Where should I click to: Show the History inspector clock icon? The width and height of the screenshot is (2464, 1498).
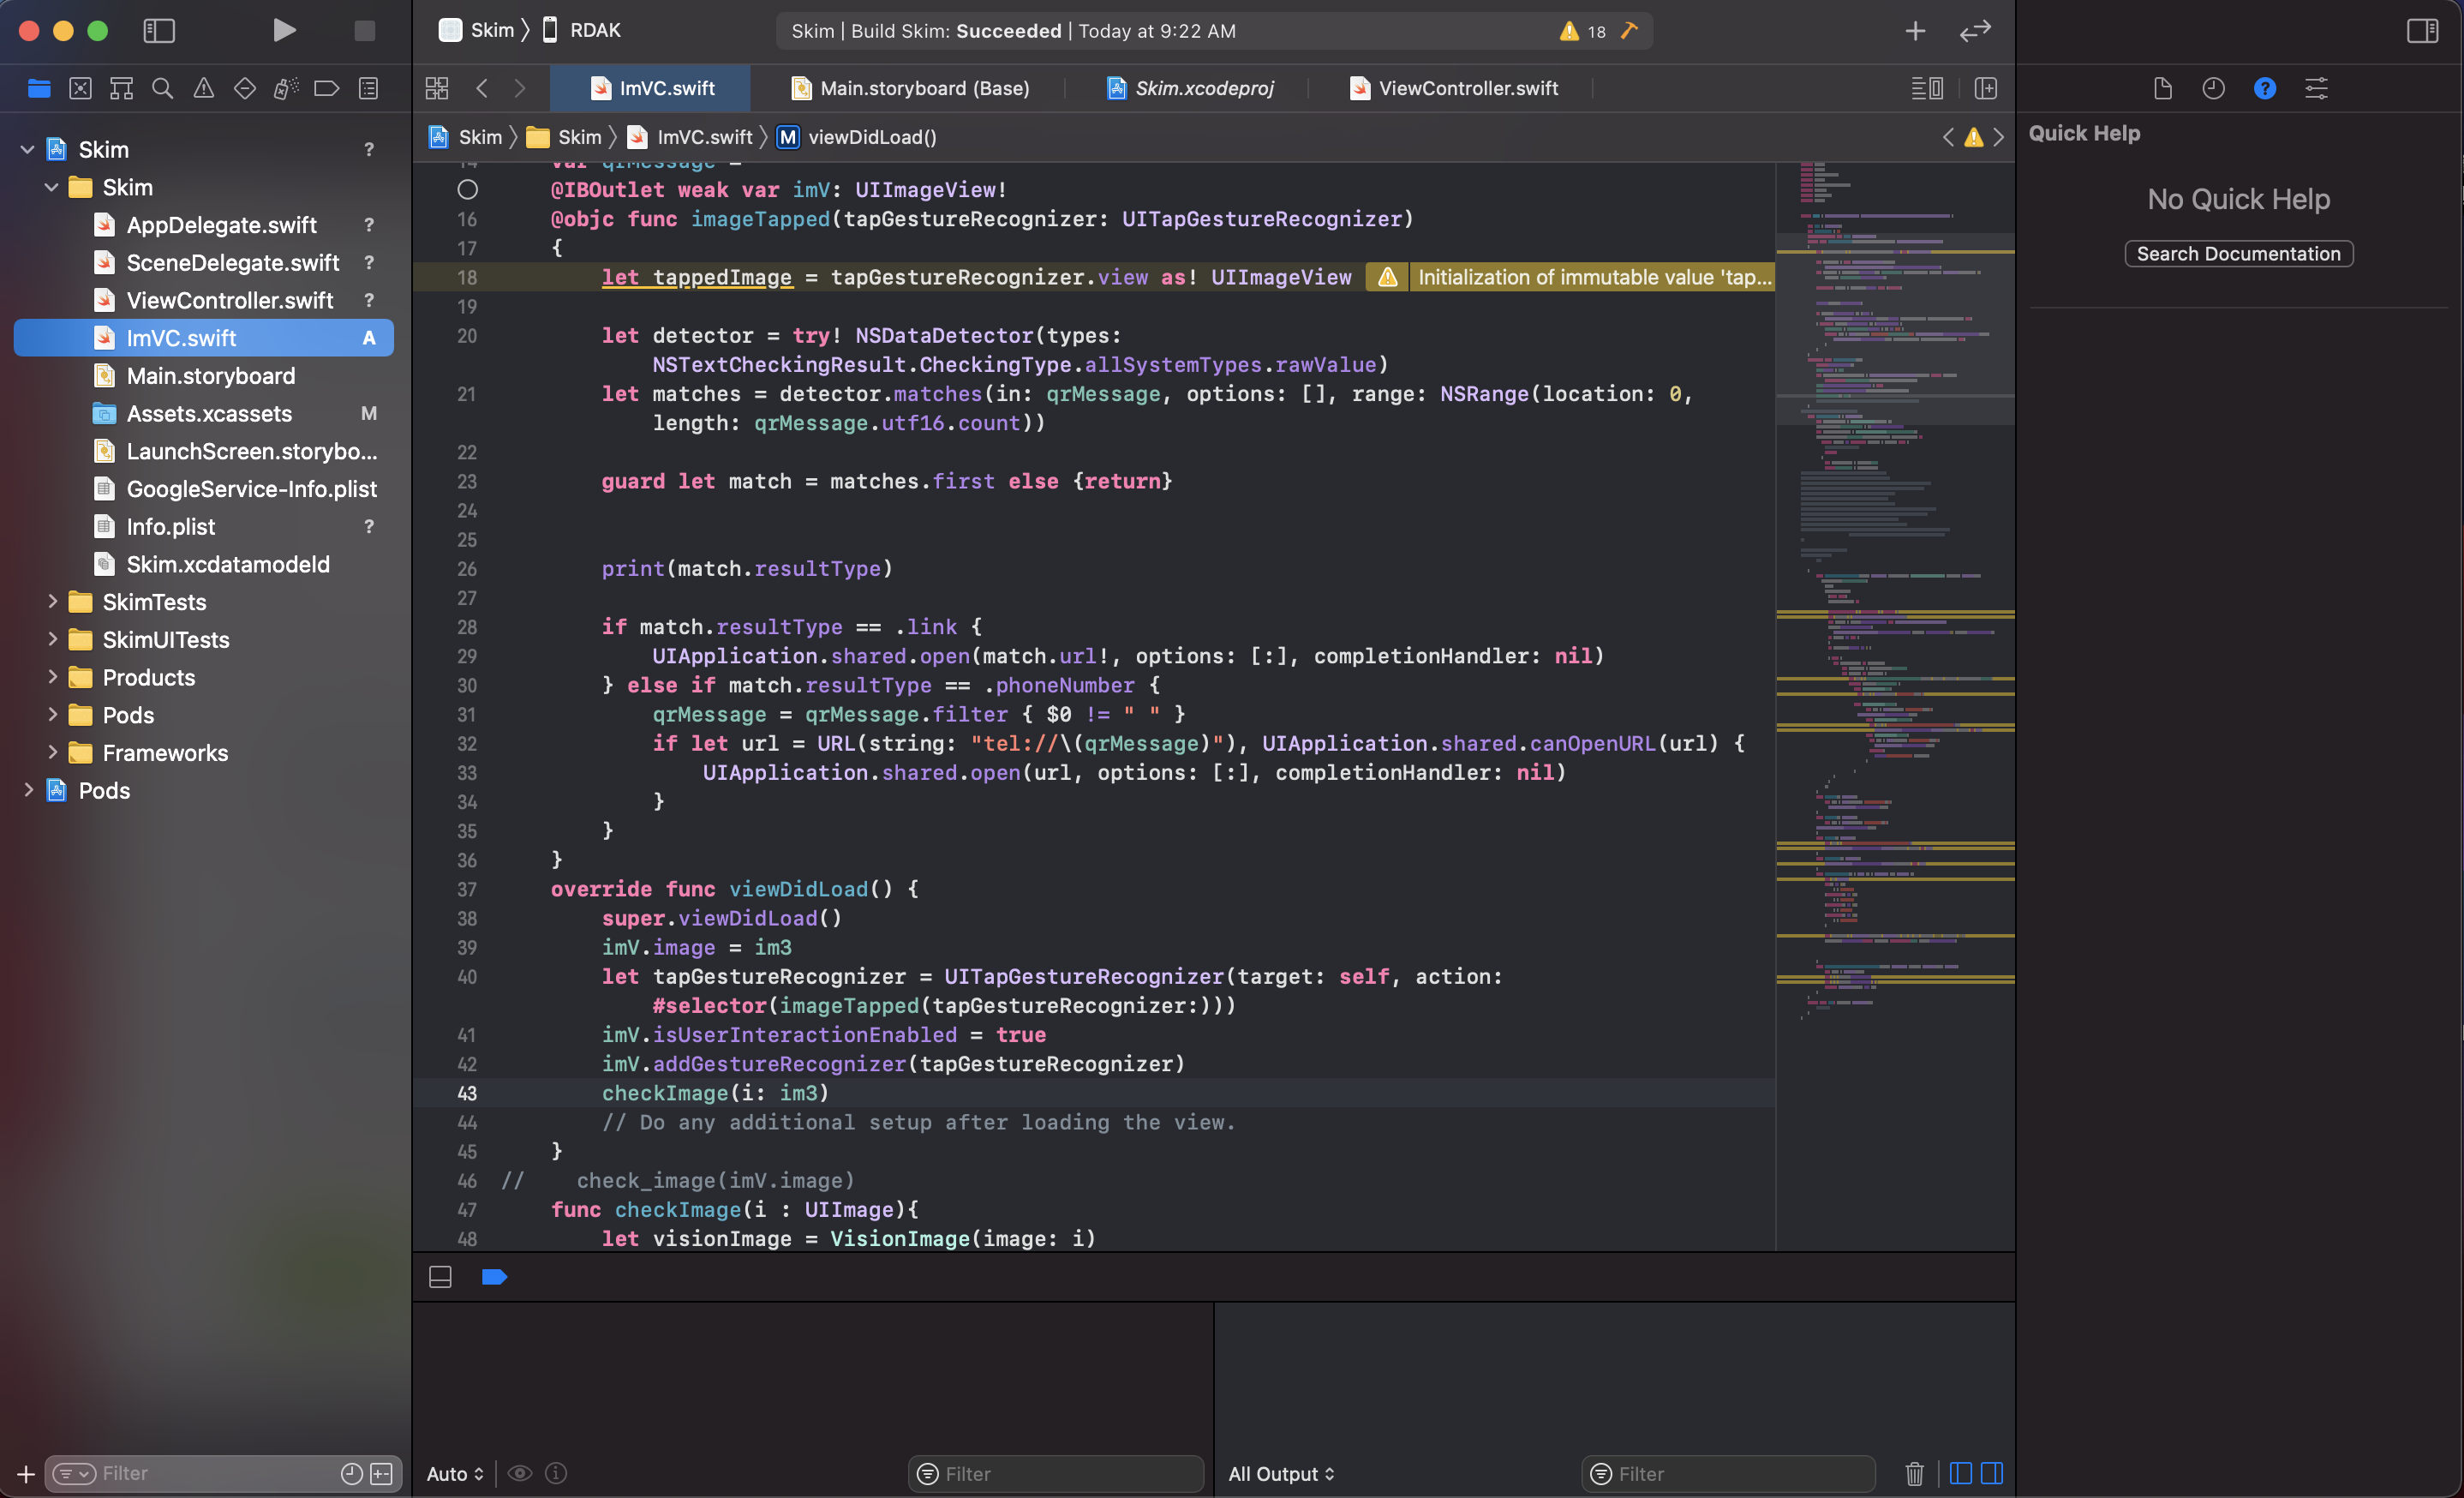coord(2213,89)
